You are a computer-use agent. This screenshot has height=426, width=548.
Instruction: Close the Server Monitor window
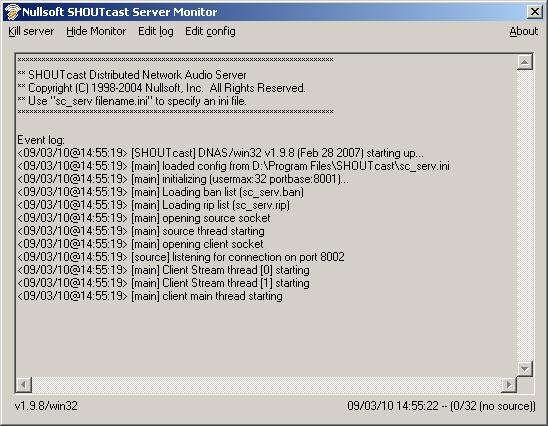[535, 12]
